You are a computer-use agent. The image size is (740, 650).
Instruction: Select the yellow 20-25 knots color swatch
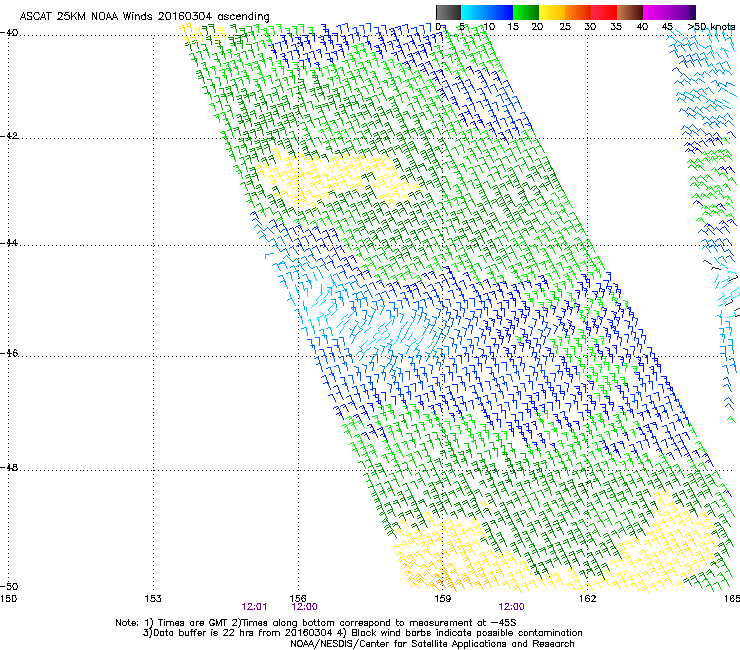[x=552, y=12]
